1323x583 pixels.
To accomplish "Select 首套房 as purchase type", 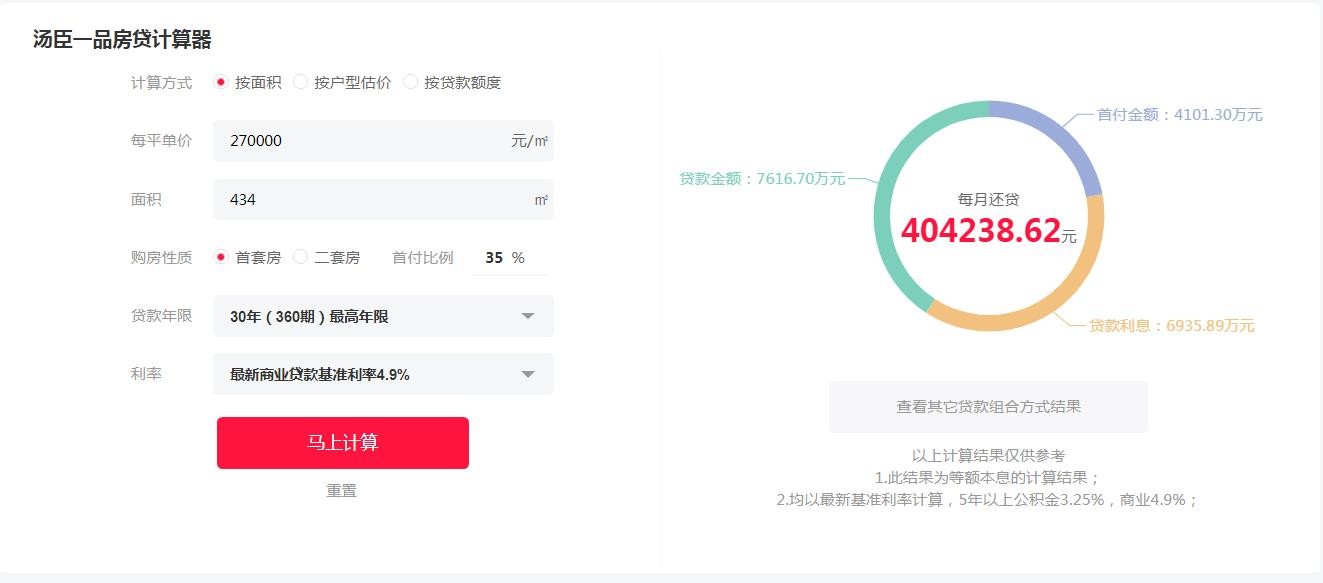I will [221, 257].
